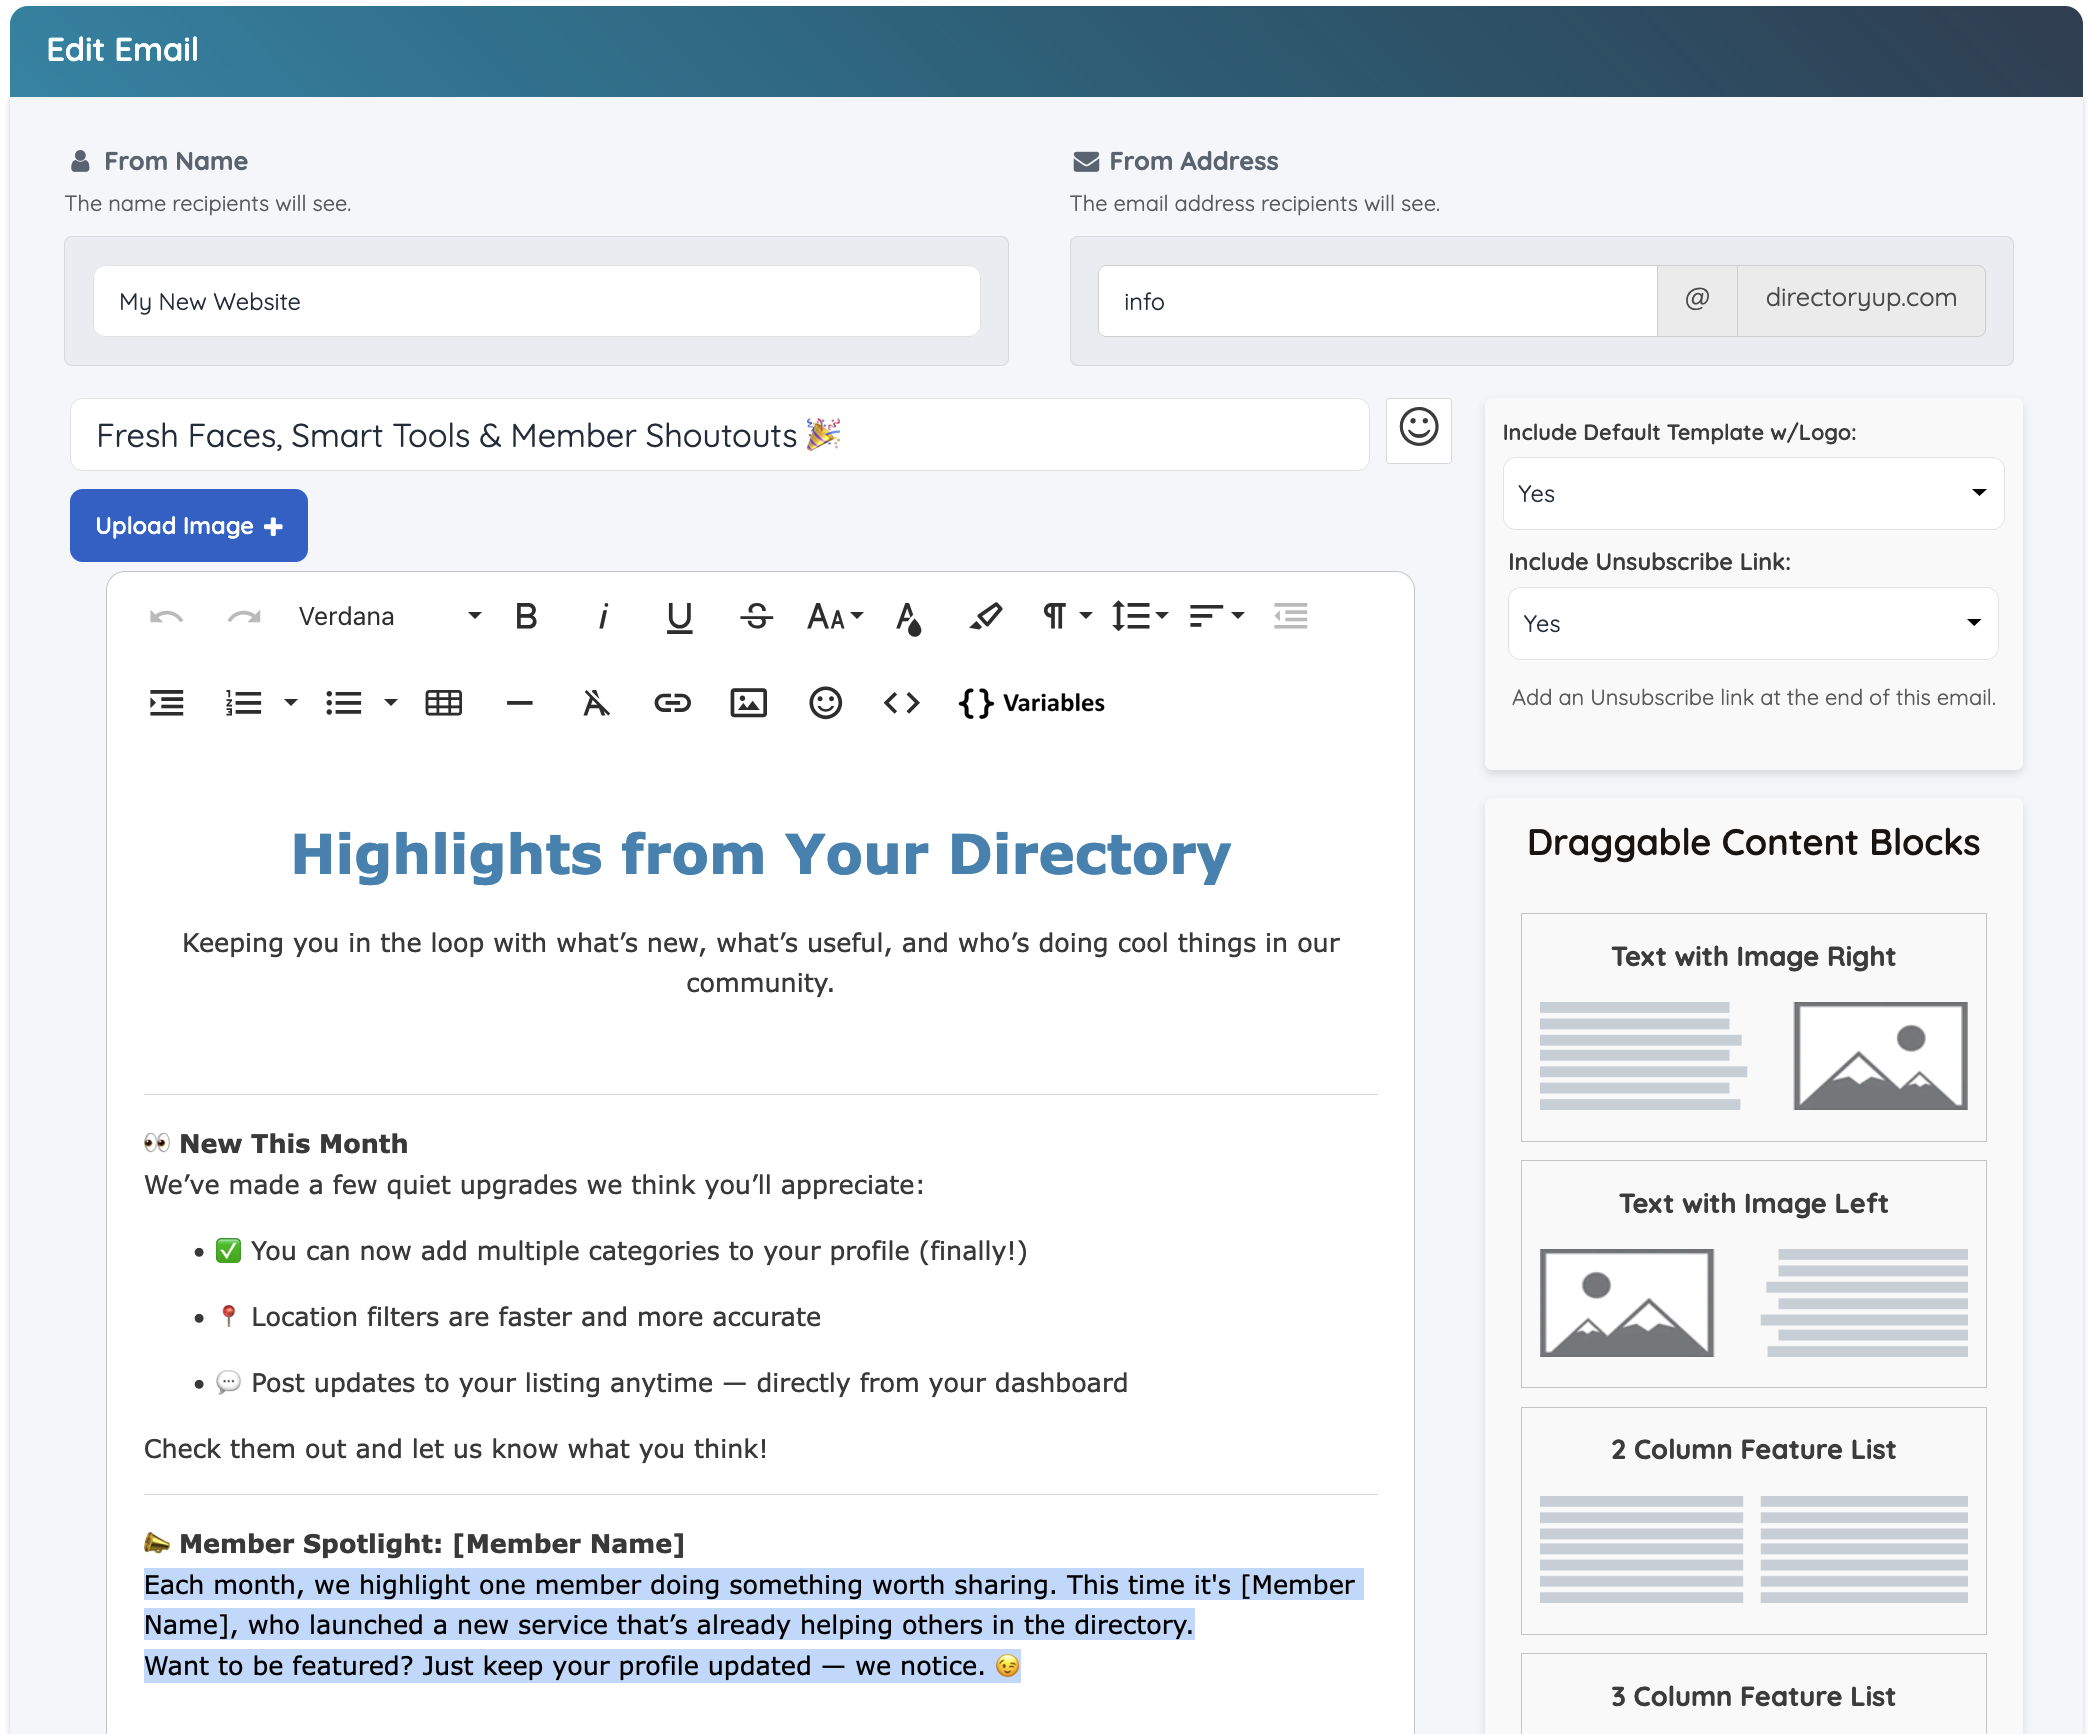2096x1734 pixels.
Task: Open the text alignment menu
Action: coord(1216,616)
